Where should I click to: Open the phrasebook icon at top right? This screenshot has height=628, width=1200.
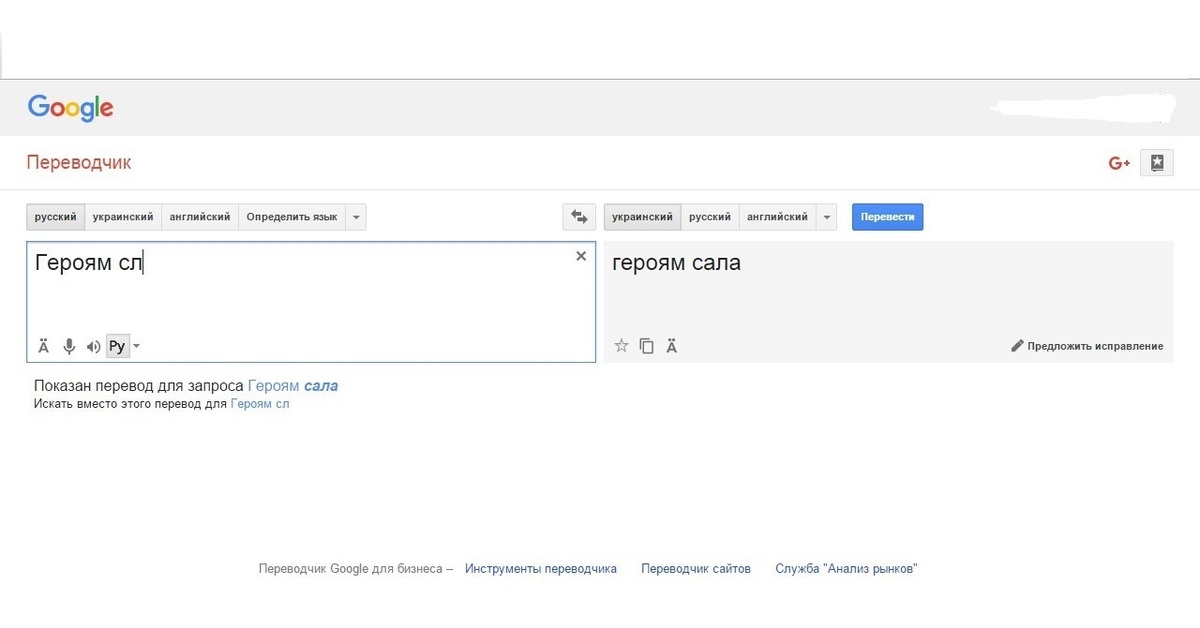point(1157,163)
